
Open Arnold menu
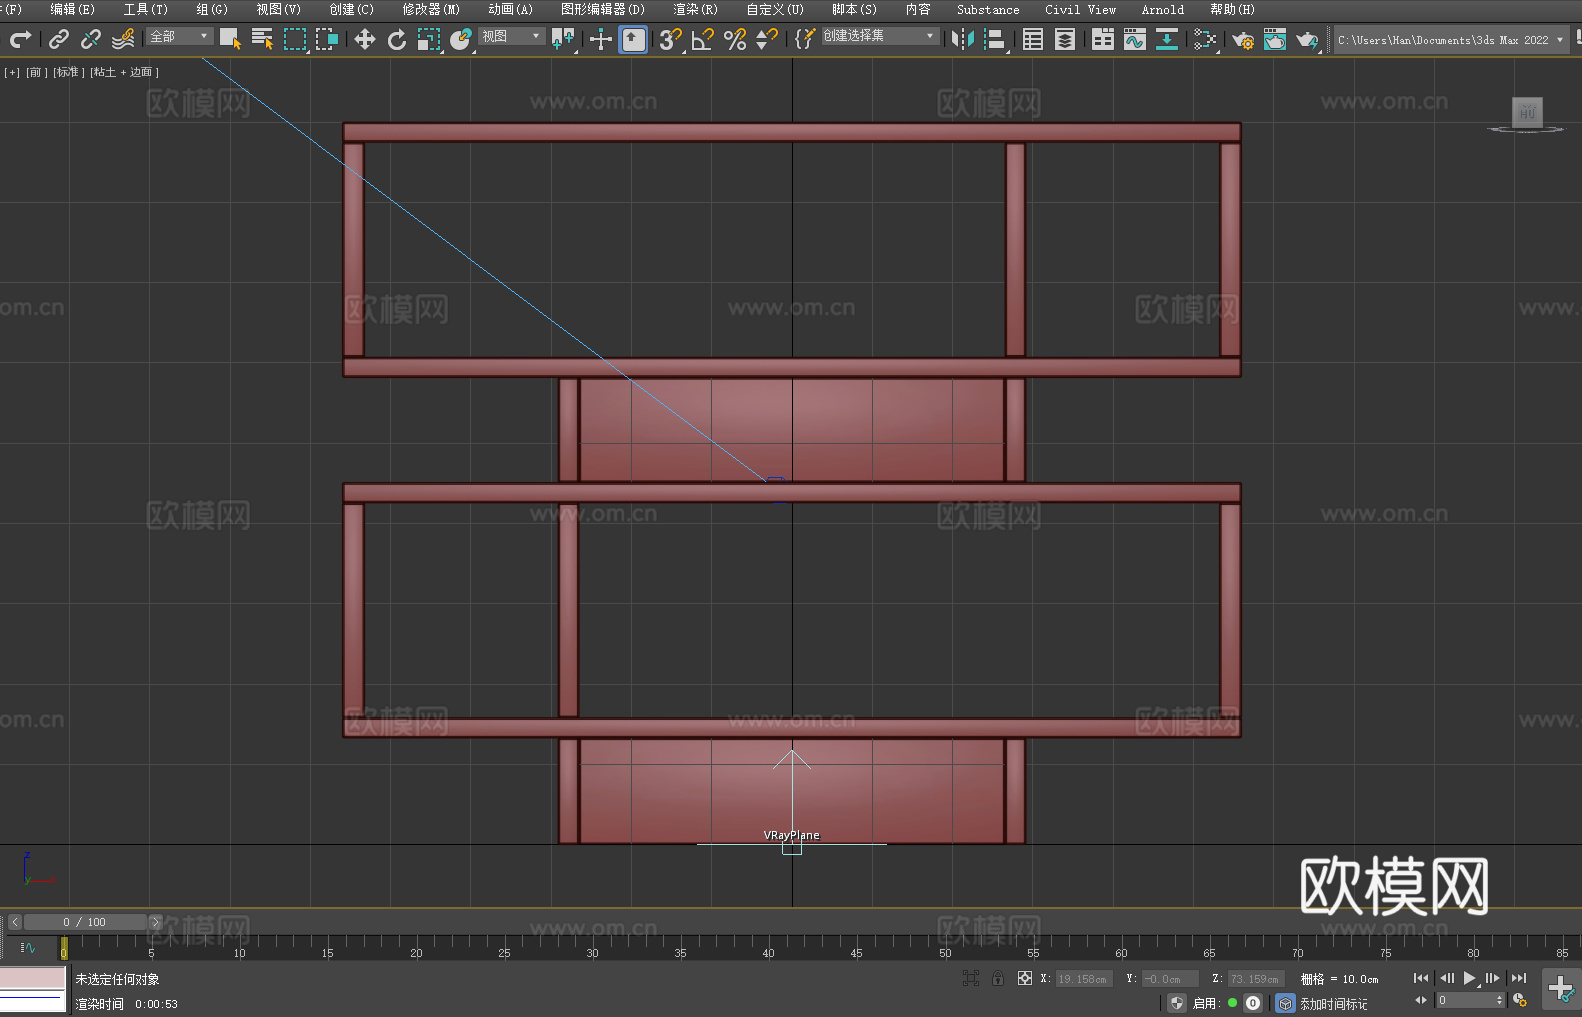1163,9
